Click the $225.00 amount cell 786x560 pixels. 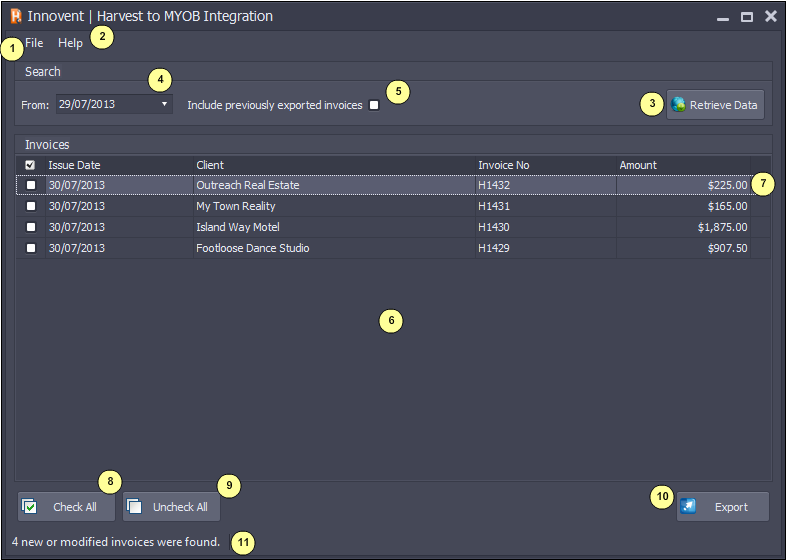(x=683, y=185)
